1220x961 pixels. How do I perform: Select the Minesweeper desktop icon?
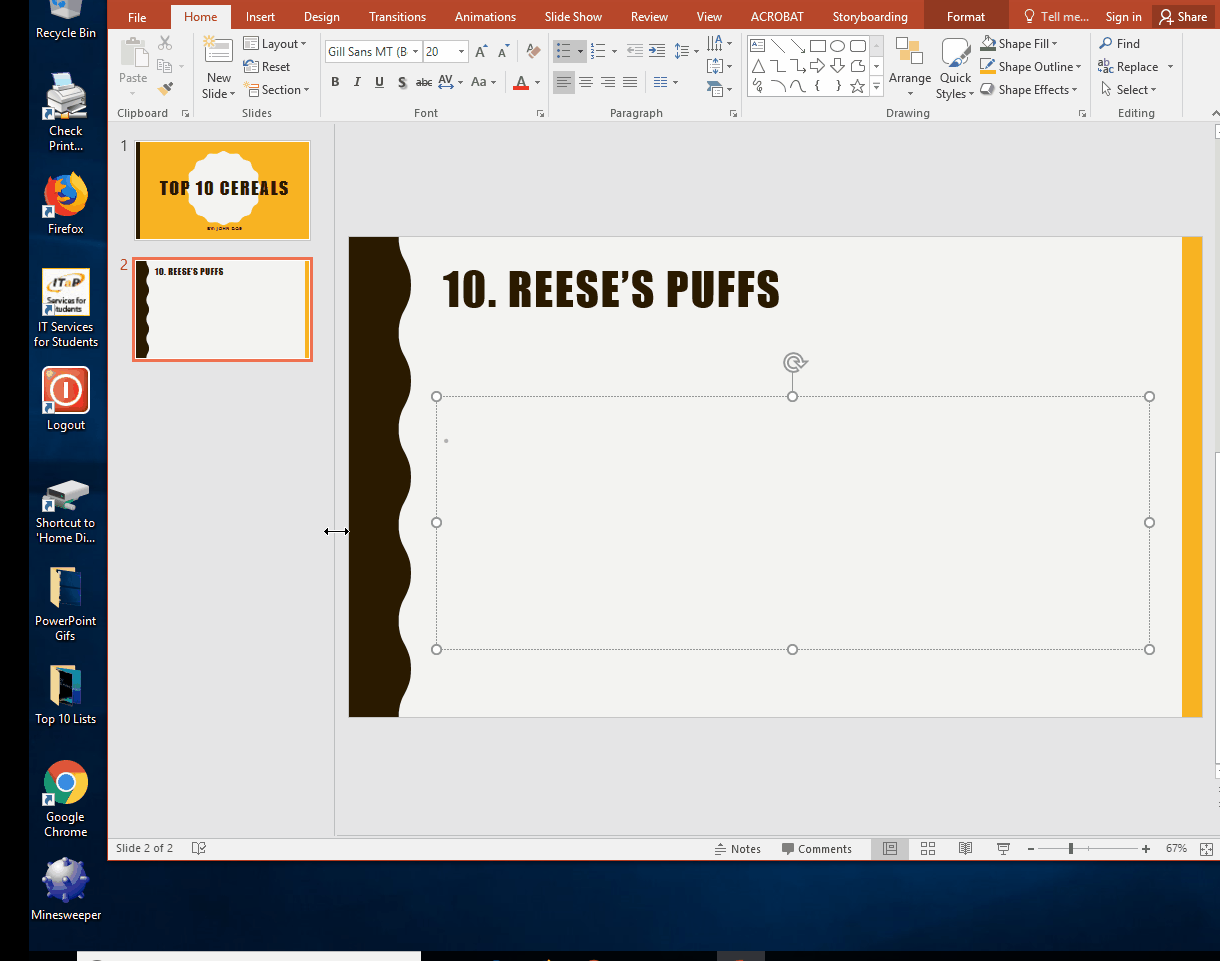pyautogui.click(x=66, y=889)
